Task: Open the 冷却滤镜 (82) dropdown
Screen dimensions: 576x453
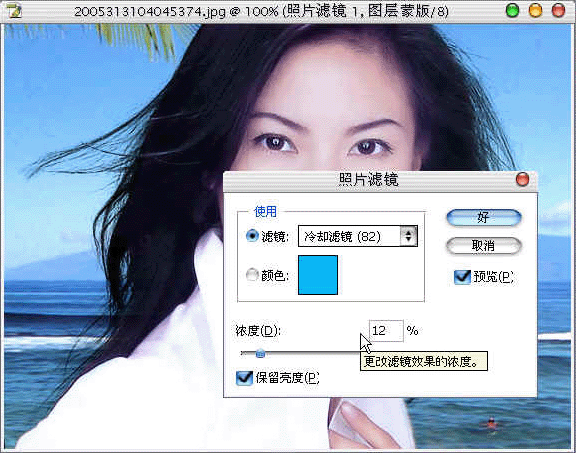Action: (357, 236)
